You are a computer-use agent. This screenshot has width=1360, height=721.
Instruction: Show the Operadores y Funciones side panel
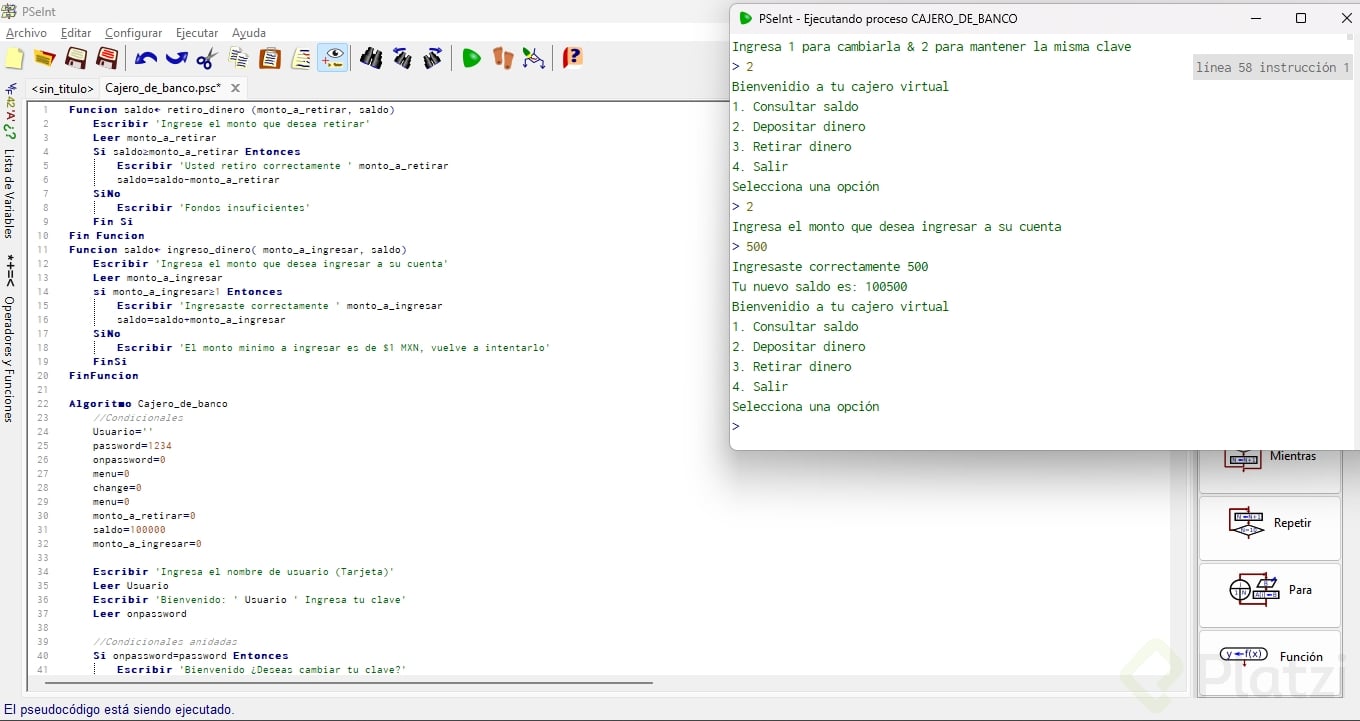pyautogui.click(x=10, y=359)
